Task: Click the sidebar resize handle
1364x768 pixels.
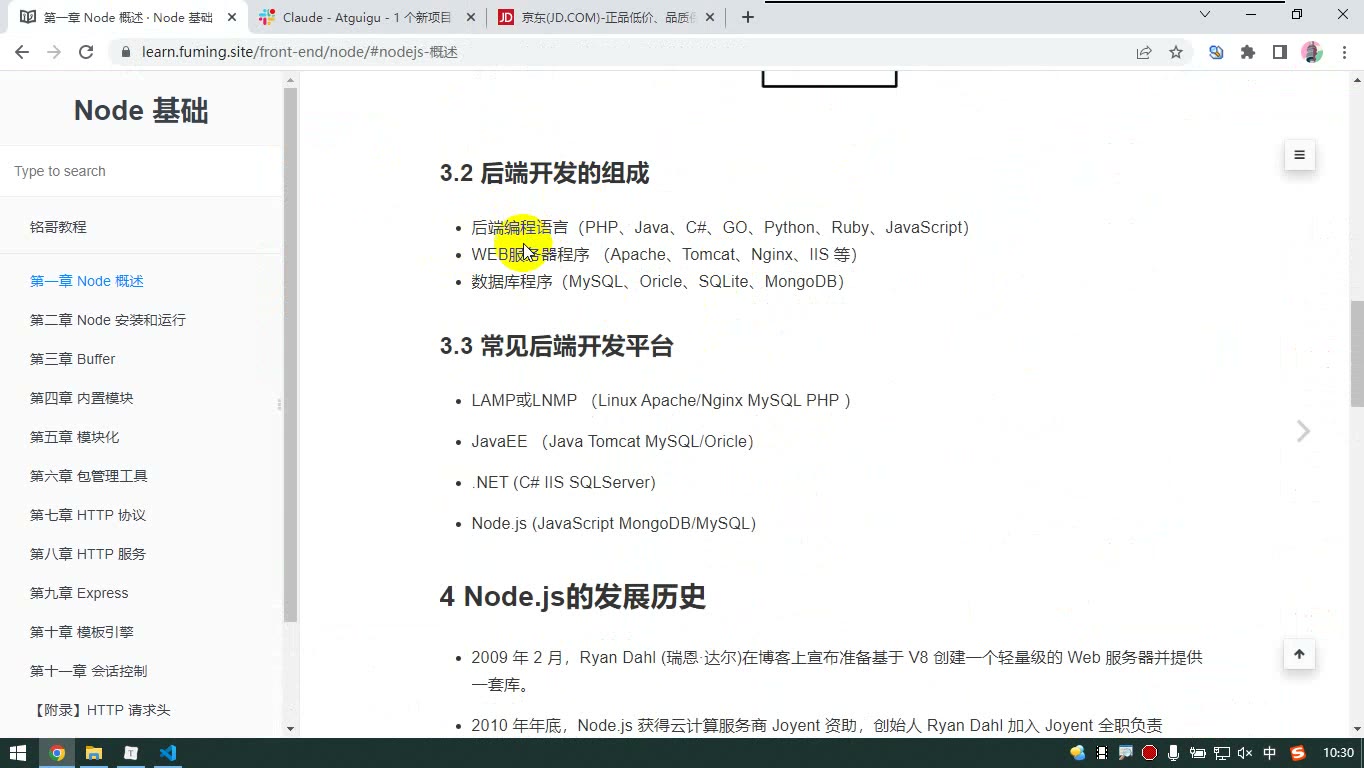Action: pyautogui.click(x=279, y=404)
